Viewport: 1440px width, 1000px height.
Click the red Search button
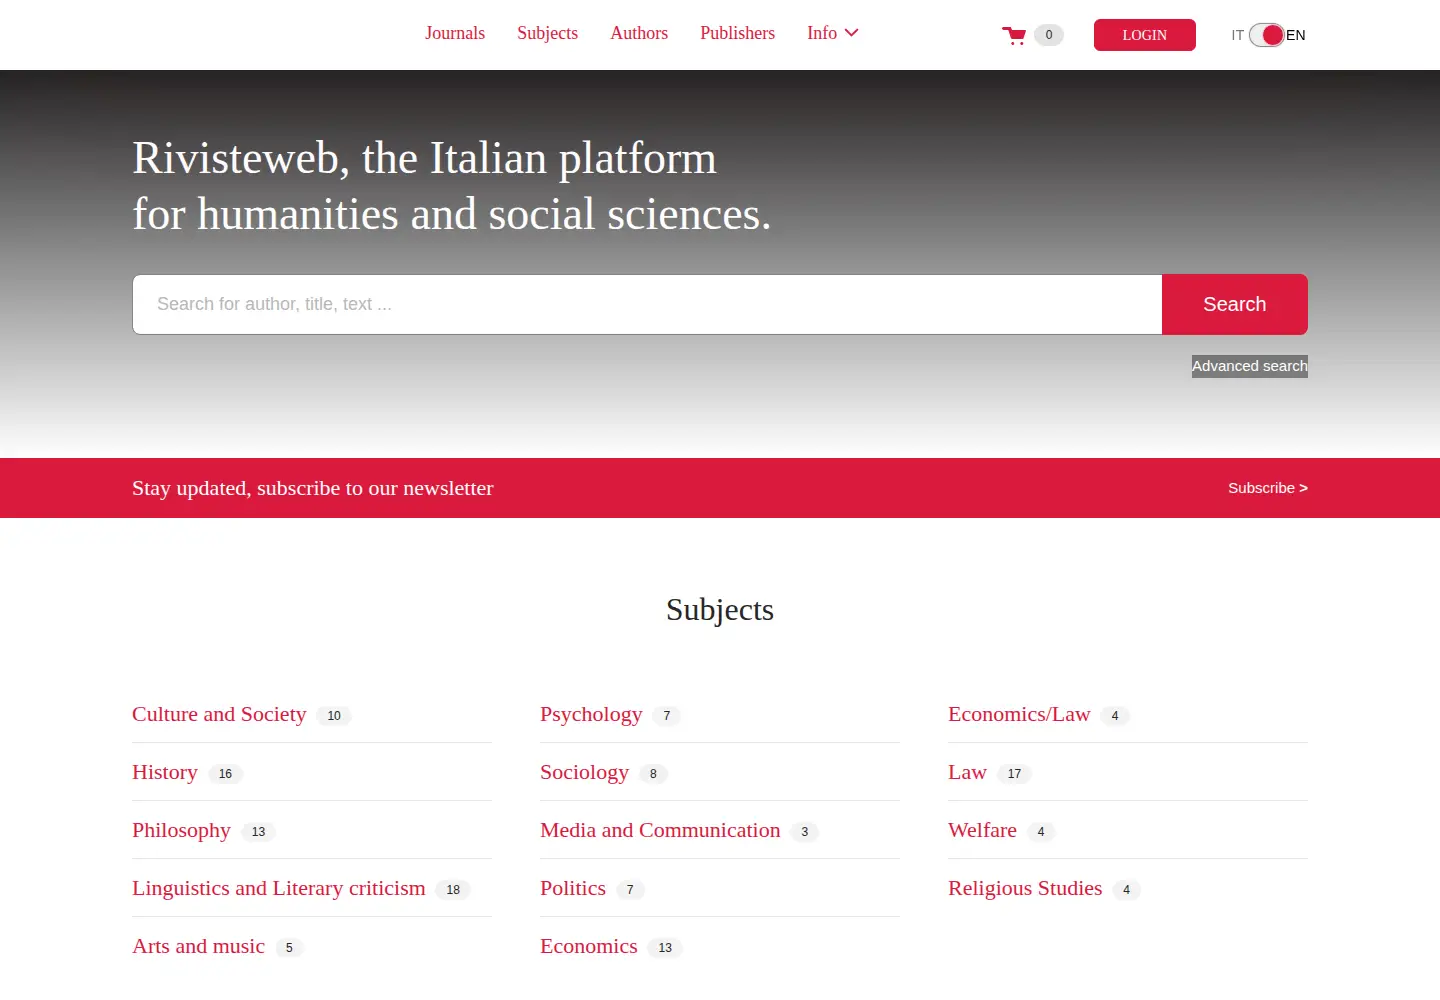[1234, 304]
